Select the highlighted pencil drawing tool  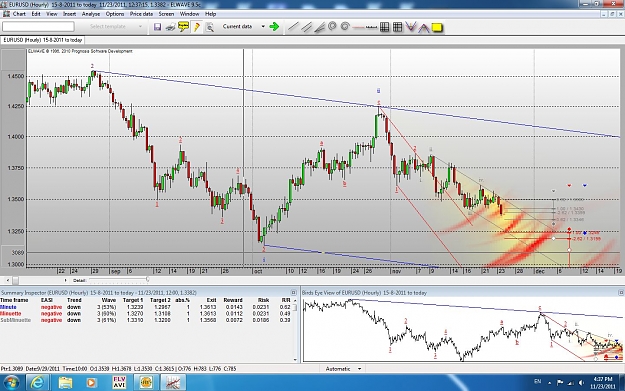(197, 27)
